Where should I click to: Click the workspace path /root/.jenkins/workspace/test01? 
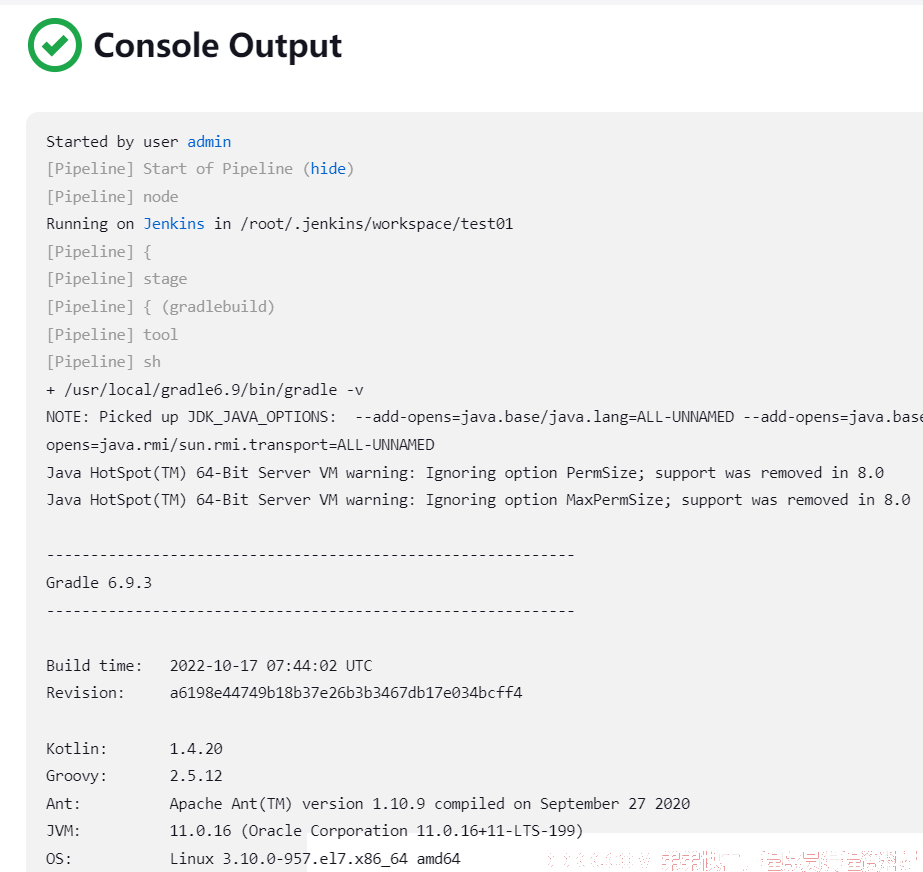point(377,224)
